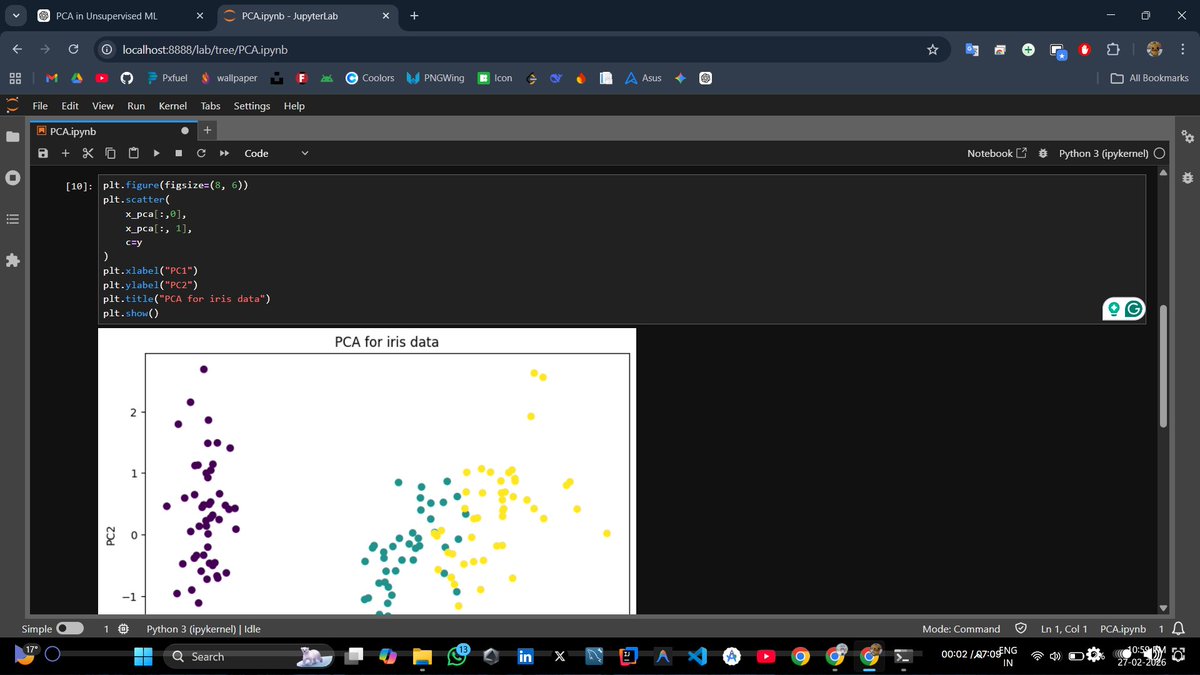Go back in the browser
This screenshot has width=1200, height=675.
(x=16, y=49)
